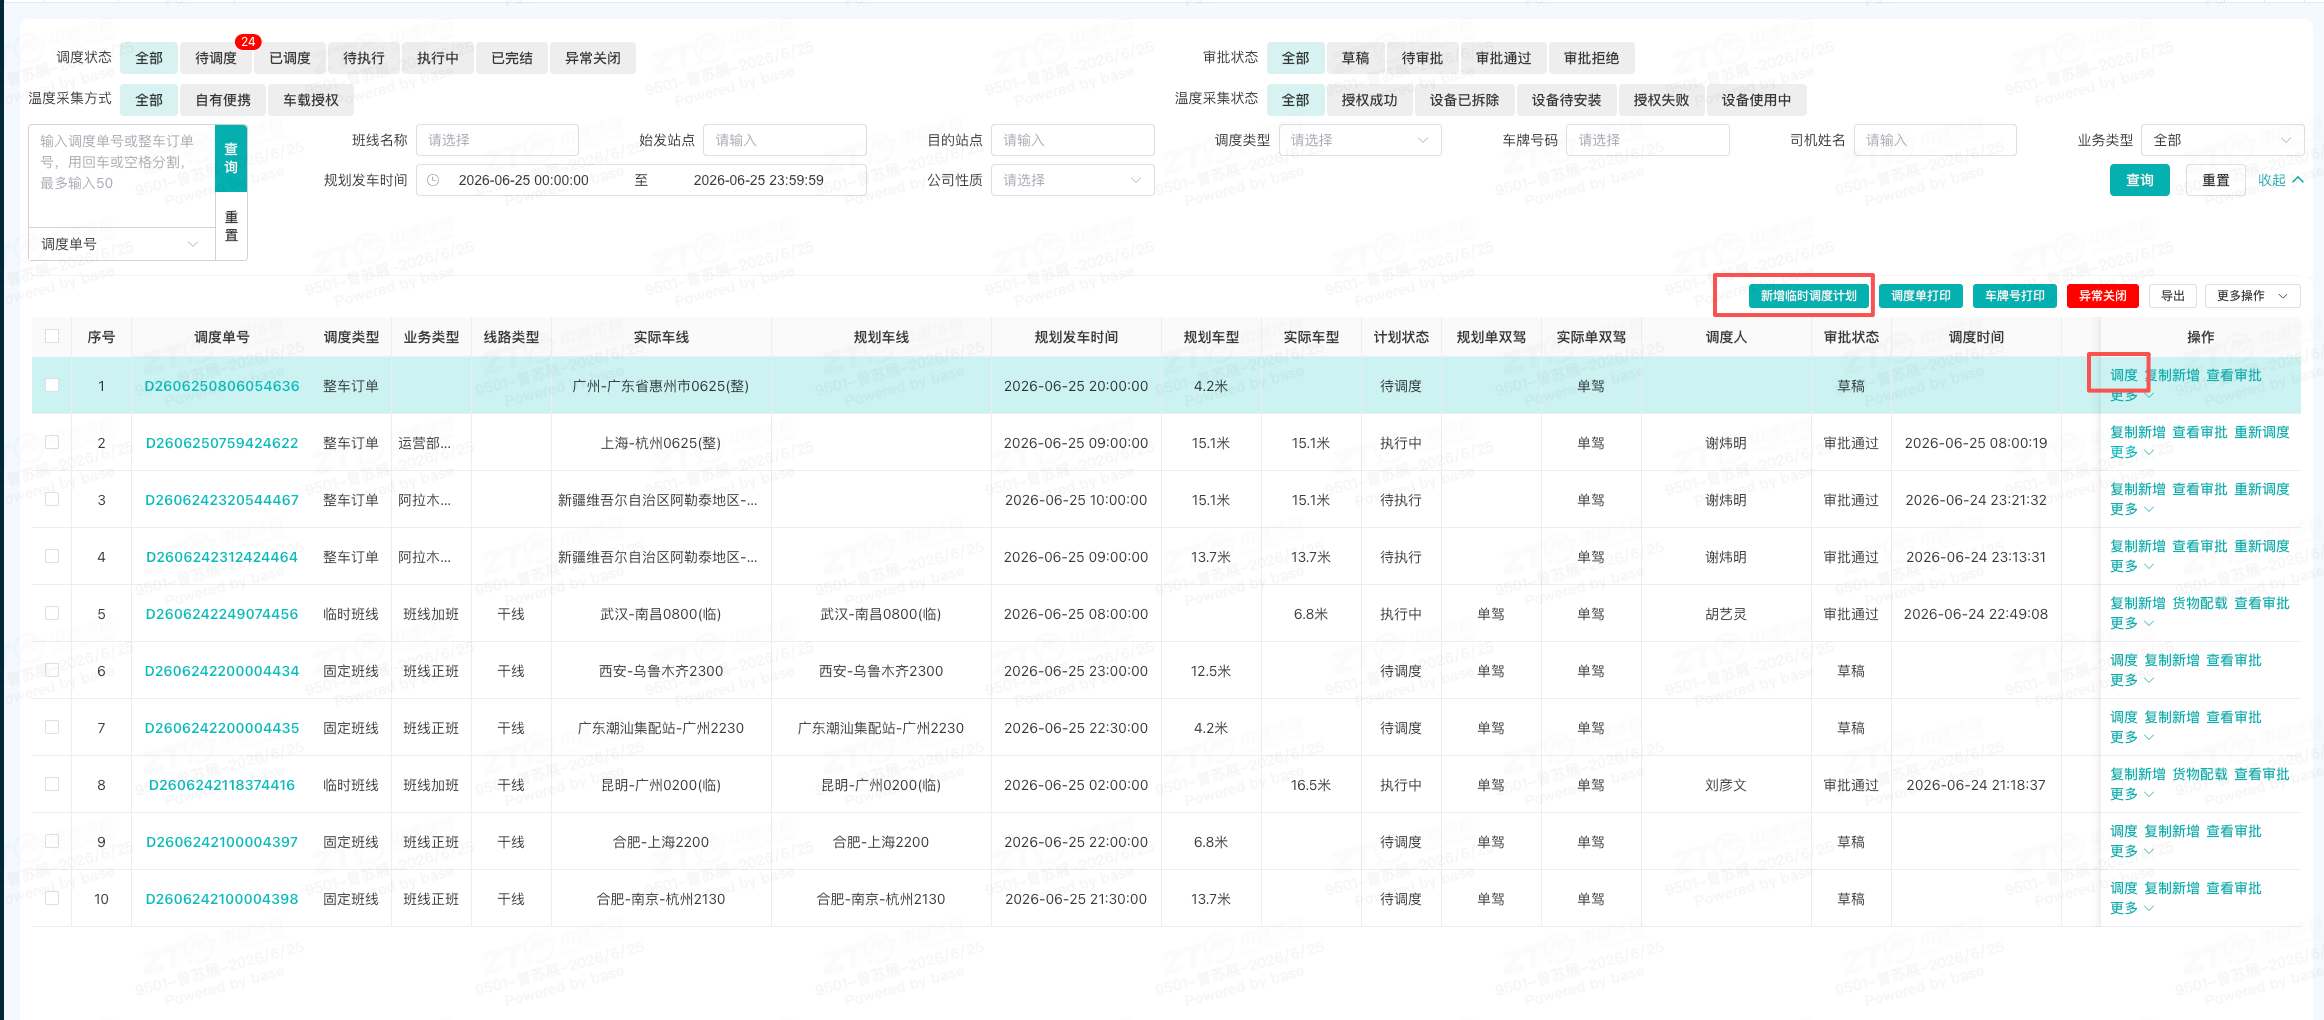Screen dimensions: 2324x1020
Task: Collapse filters with the 收起 chevron
Action: (2298, 180)
